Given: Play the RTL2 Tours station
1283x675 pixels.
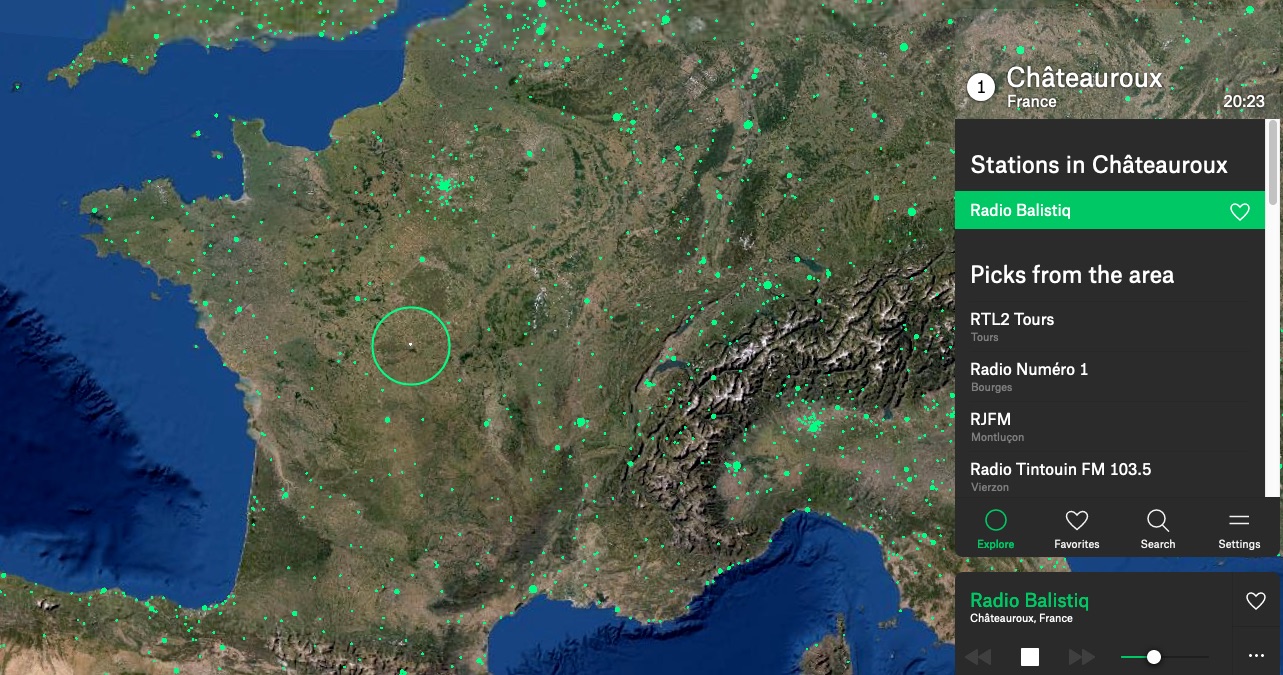Looking at the screenshot, I should pos(1110,325).
